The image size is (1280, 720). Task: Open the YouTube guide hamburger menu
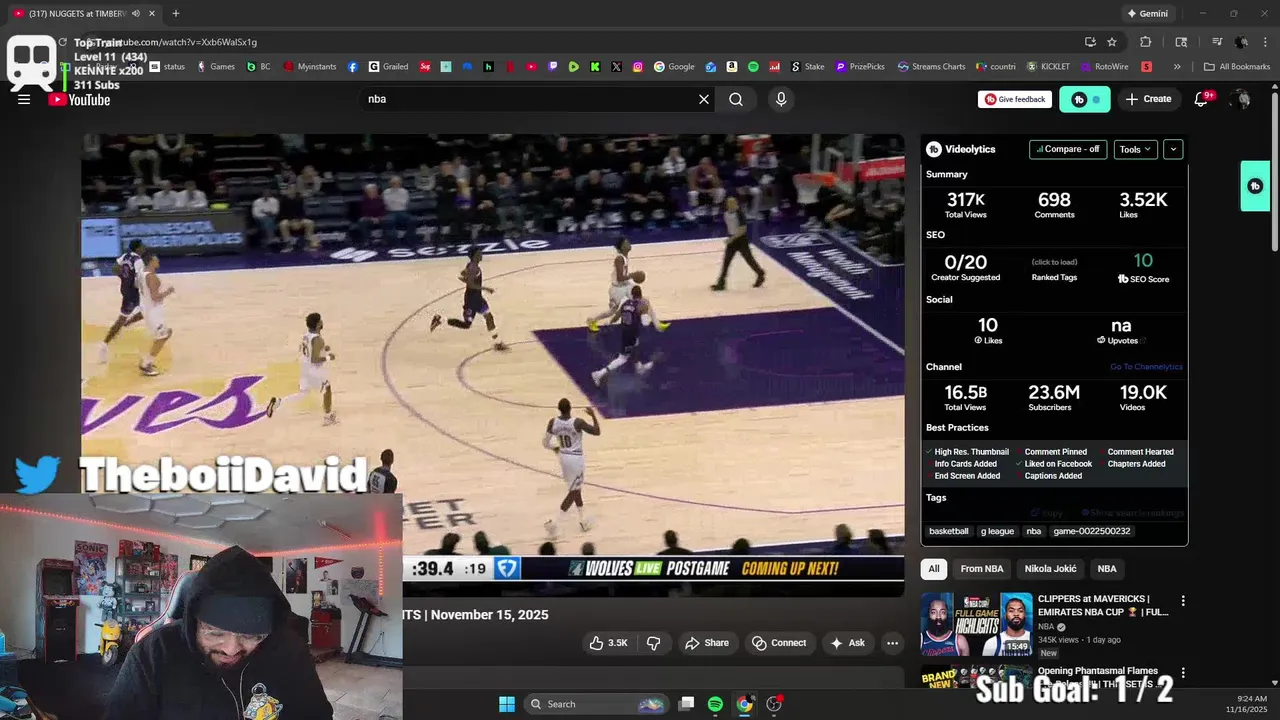point(24,99)
